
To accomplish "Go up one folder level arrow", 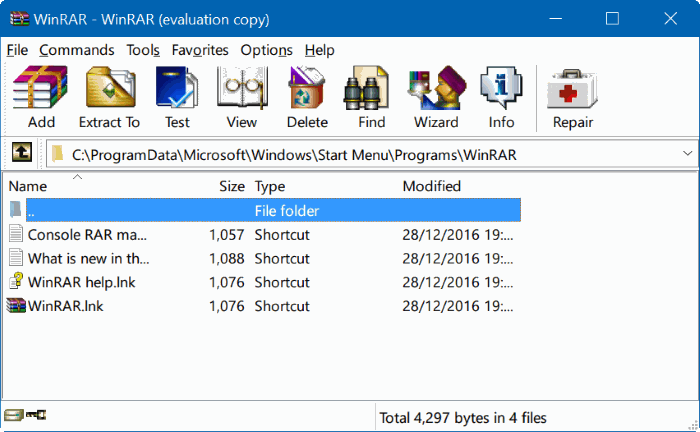I will pyautogui.click(x=21, y=153).
